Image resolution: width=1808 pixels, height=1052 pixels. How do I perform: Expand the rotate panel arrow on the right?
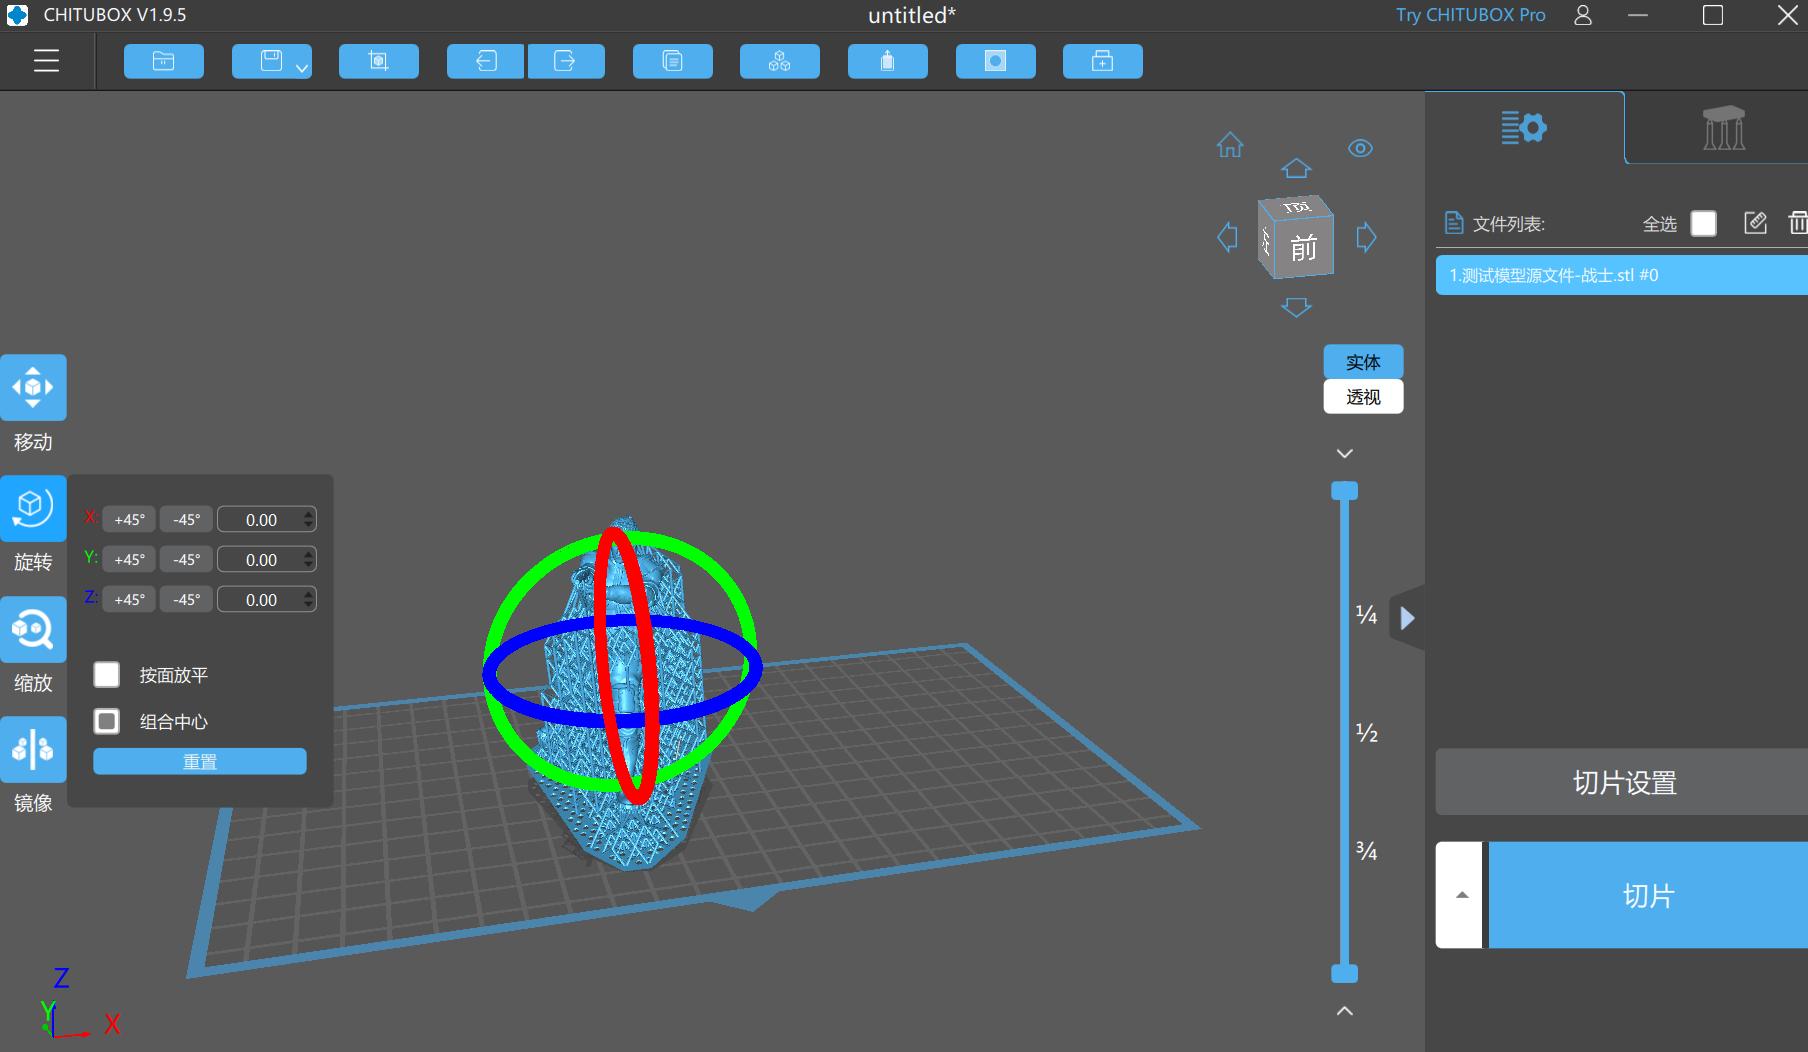[1408, 618]
